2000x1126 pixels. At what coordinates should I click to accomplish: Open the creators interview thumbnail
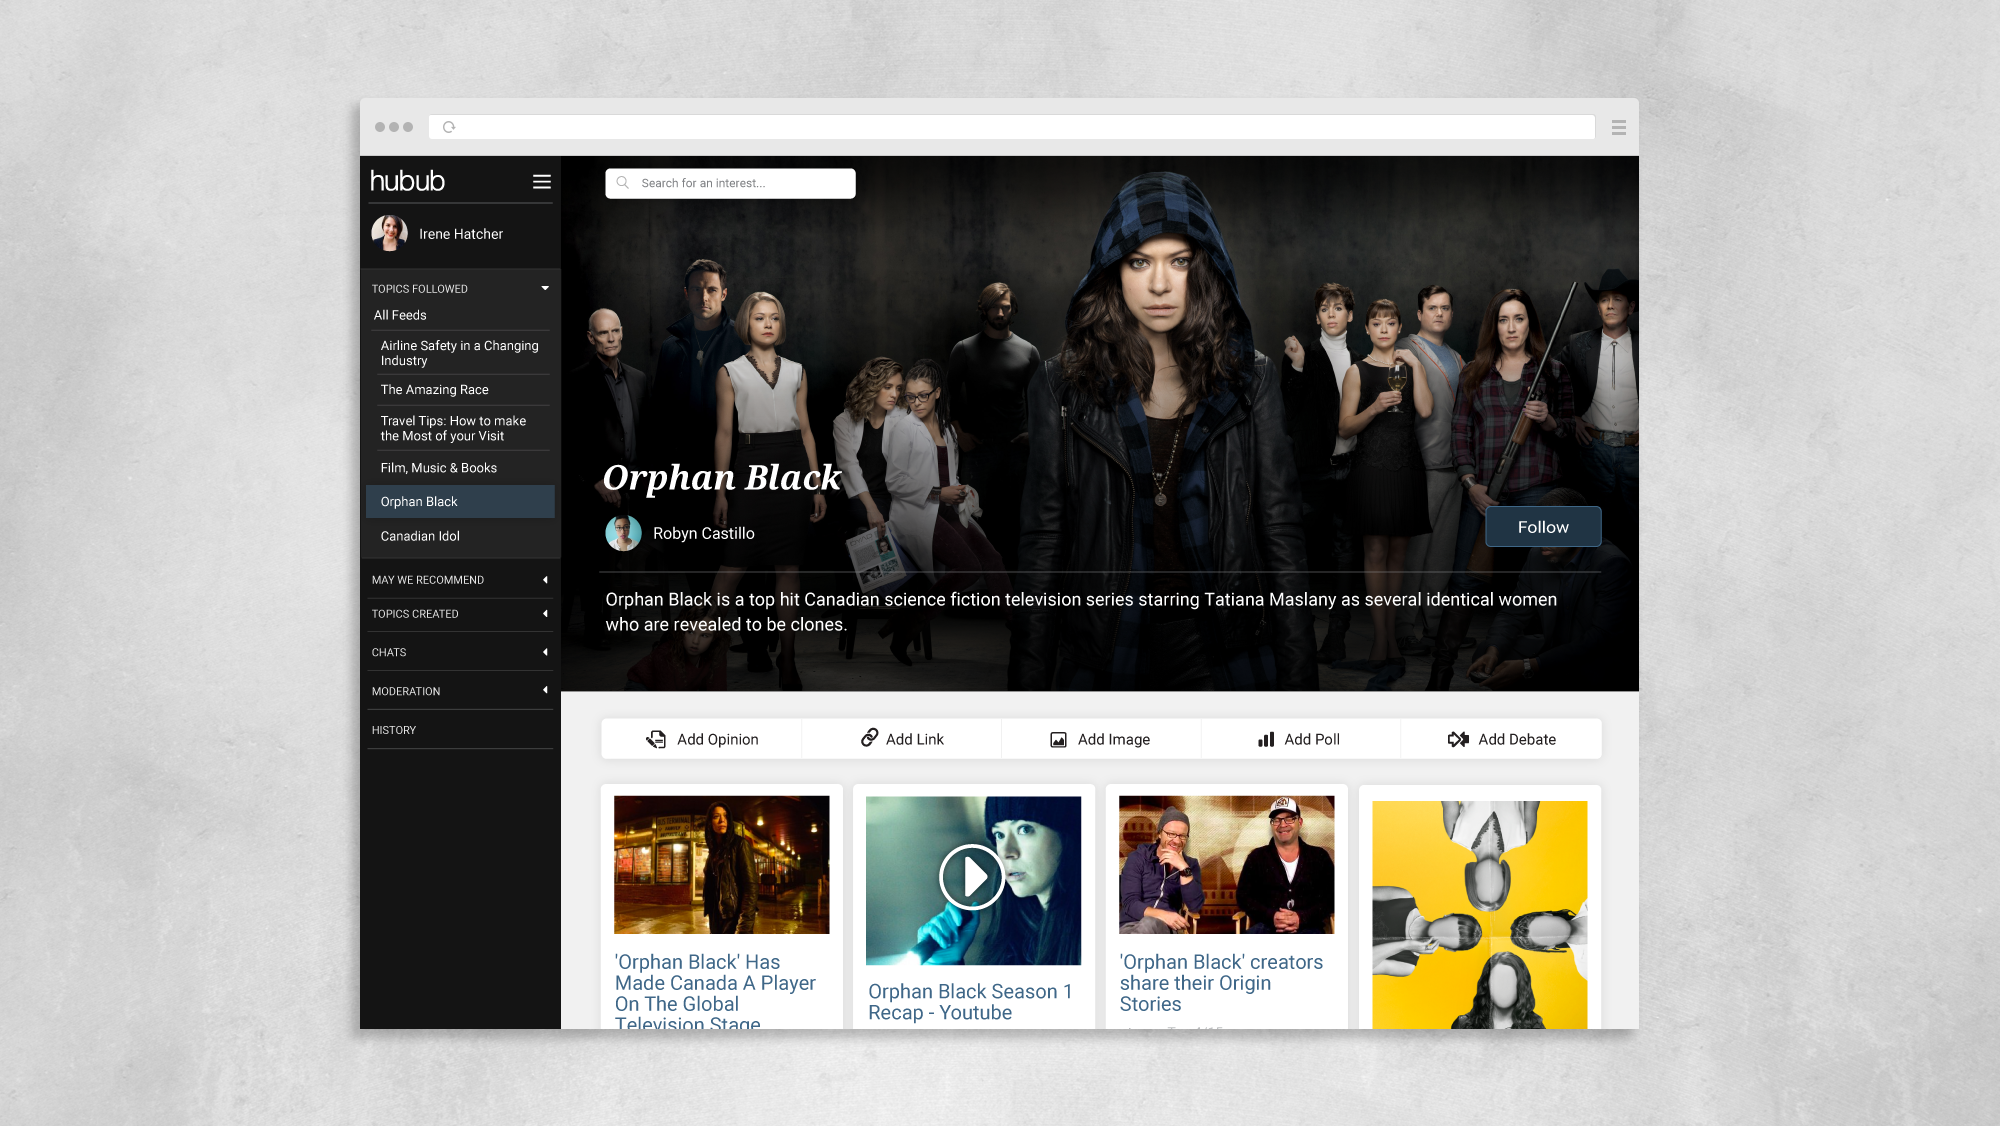1226,865
